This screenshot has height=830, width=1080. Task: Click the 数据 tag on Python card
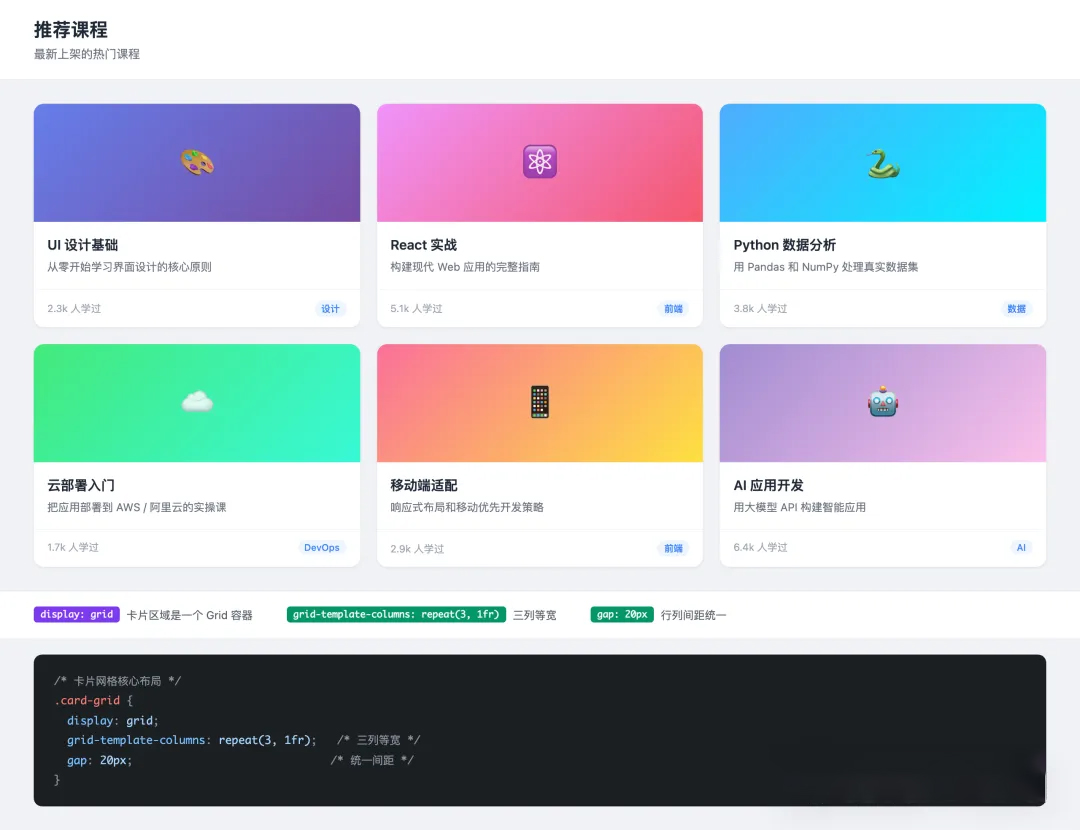1017,309
